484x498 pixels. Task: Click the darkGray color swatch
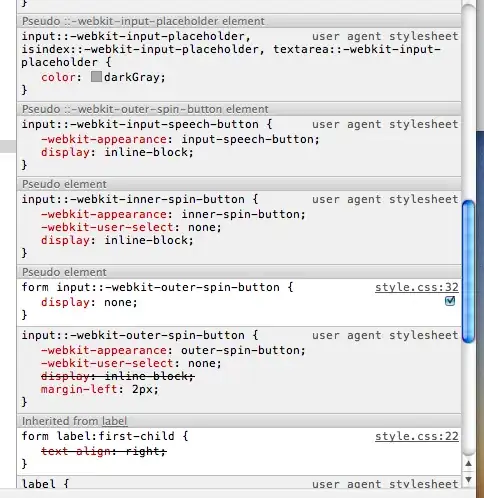tap(96, 77)
